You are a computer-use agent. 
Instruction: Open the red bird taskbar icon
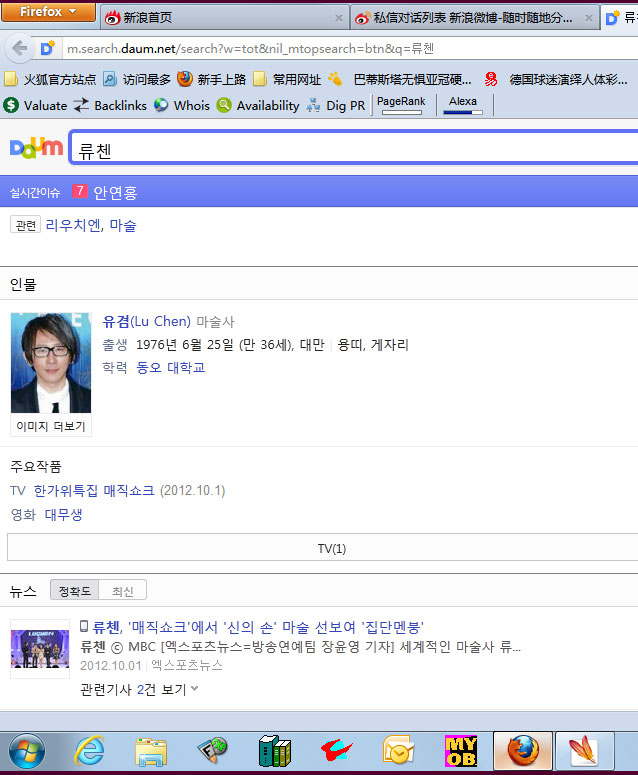(x=337, y=751)
